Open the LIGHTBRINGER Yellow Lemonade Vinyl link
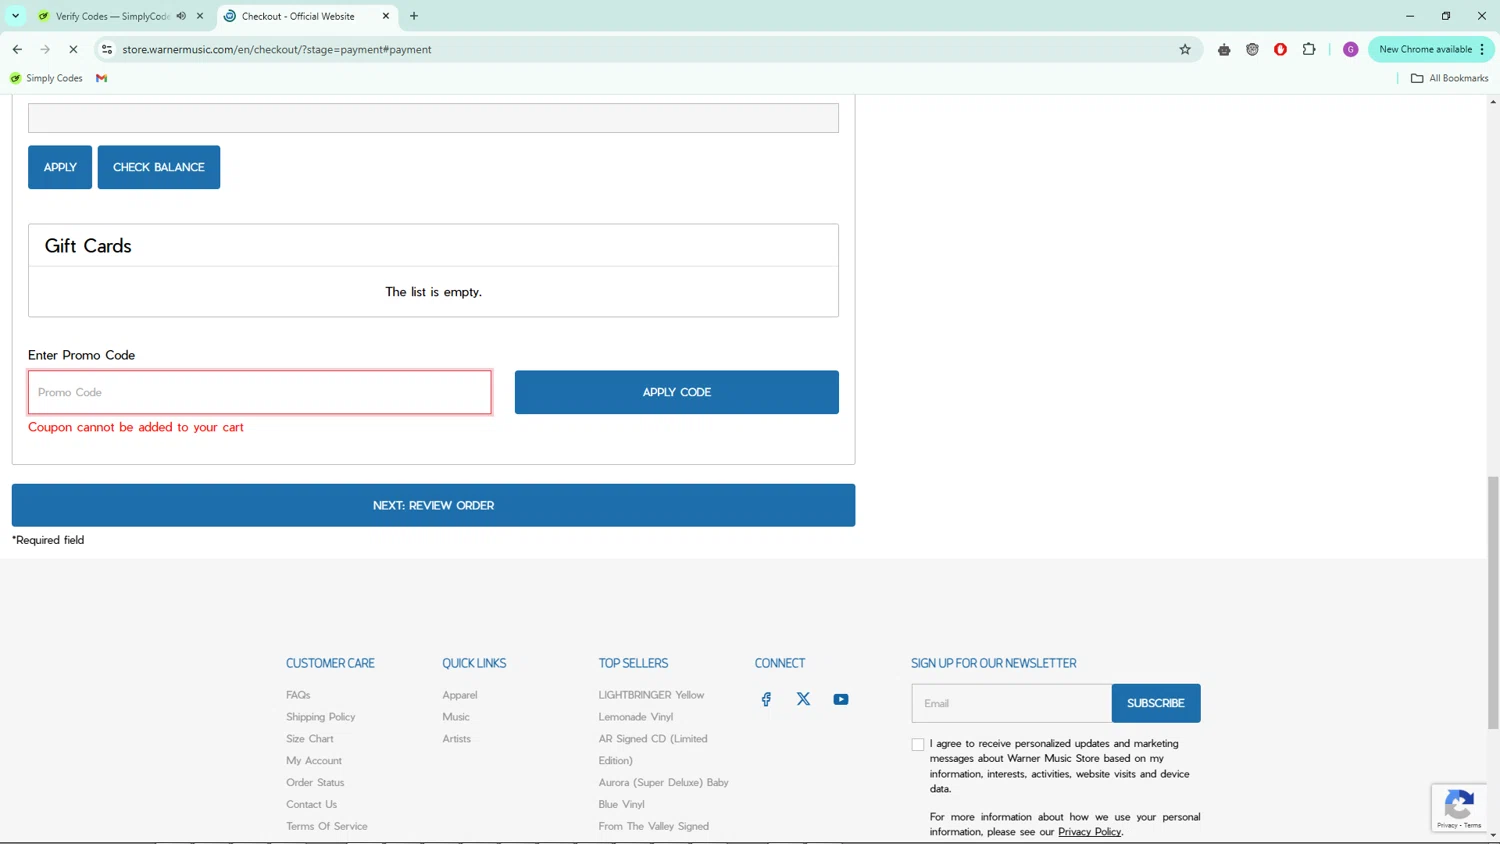This screenshot has height=844, width=1500. (652, 706)
